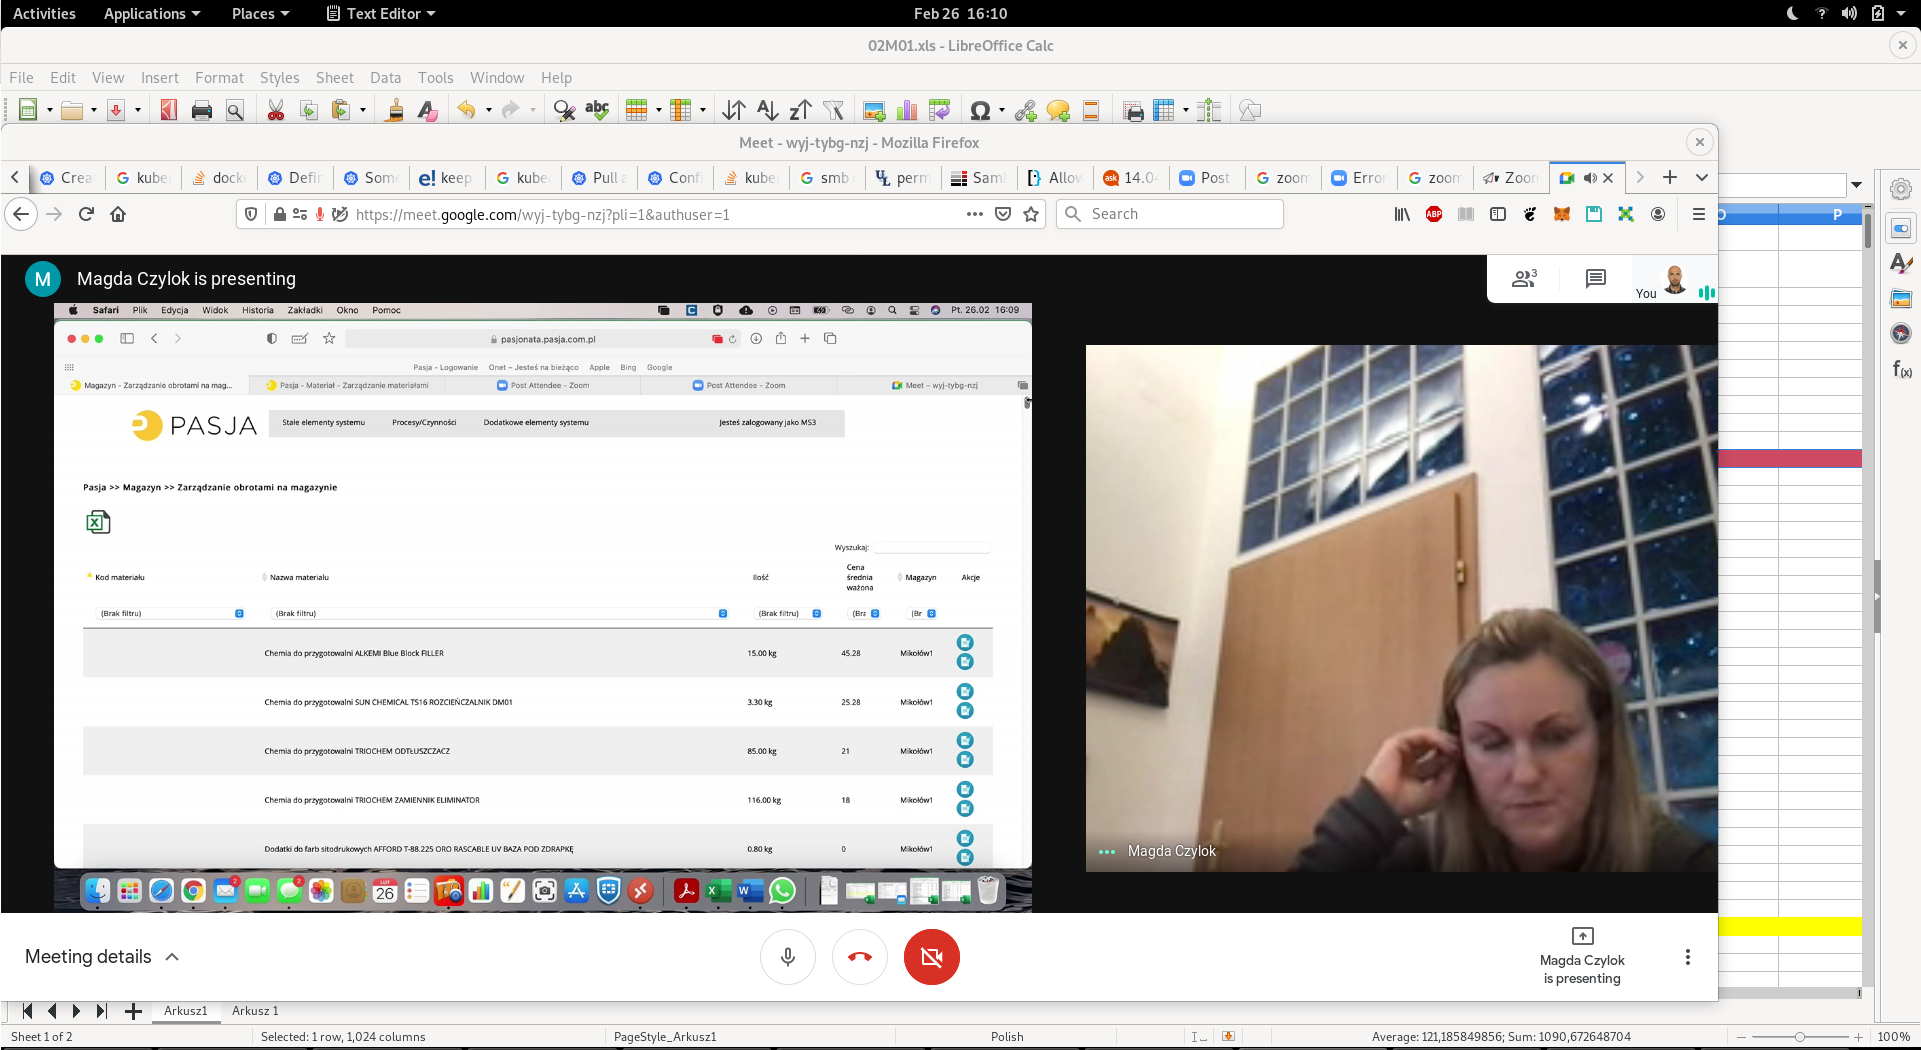Define print area icon
The height and width of the screenshot is (1050, 1921).
point(1133,110)
